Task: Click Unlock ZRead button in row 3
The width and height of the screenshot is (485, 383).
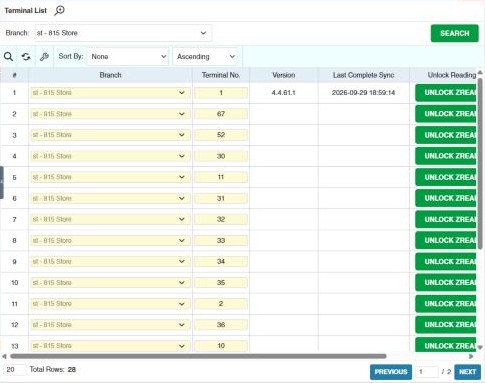Action: coord(446,135)
